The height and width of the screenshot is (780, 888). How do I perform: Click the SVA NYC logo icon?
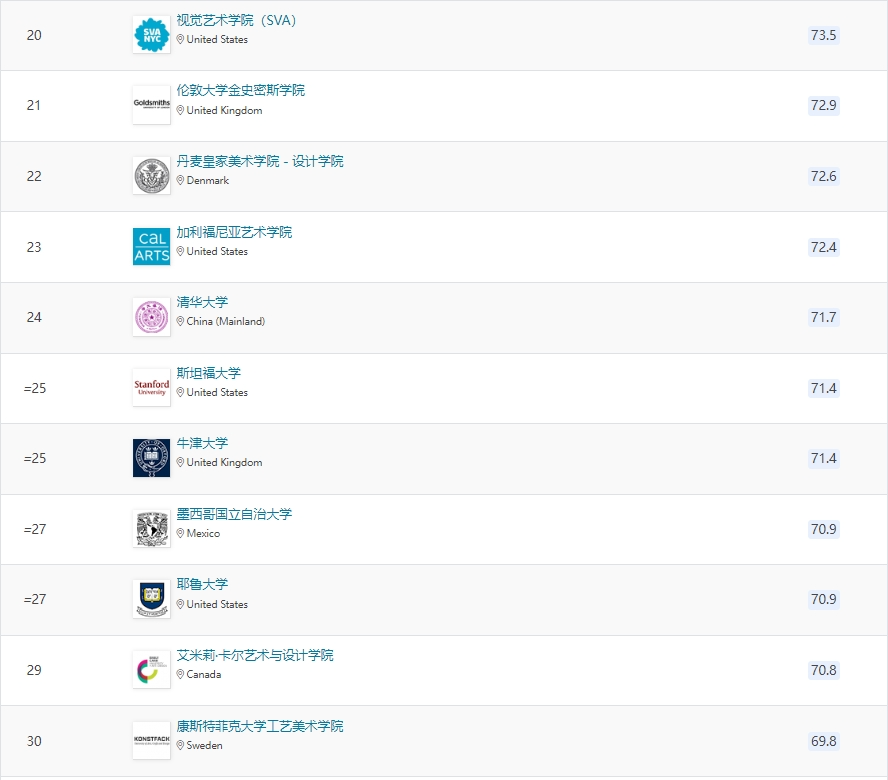(x=151, y=35)
